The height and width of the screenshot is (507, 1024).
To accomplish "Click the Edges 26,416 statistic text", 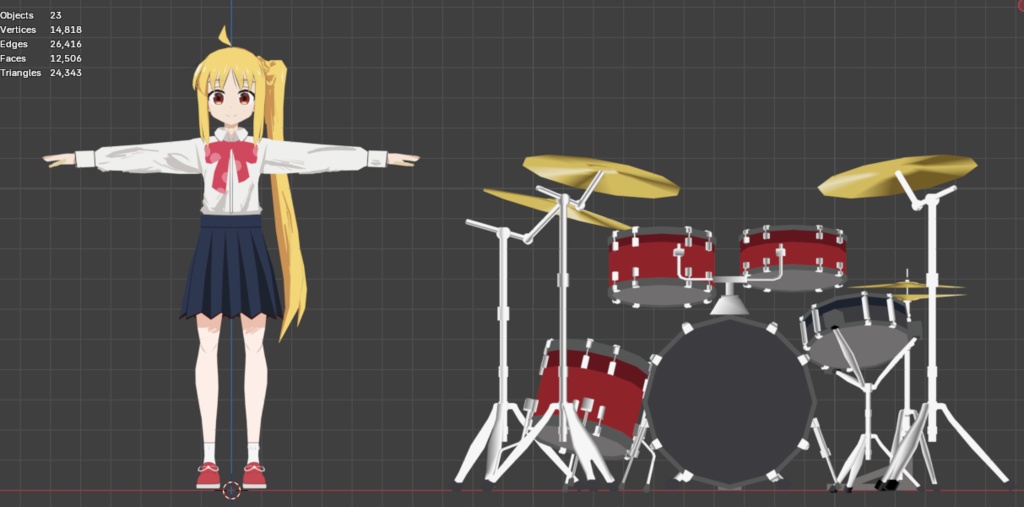I will coord(40,44).
